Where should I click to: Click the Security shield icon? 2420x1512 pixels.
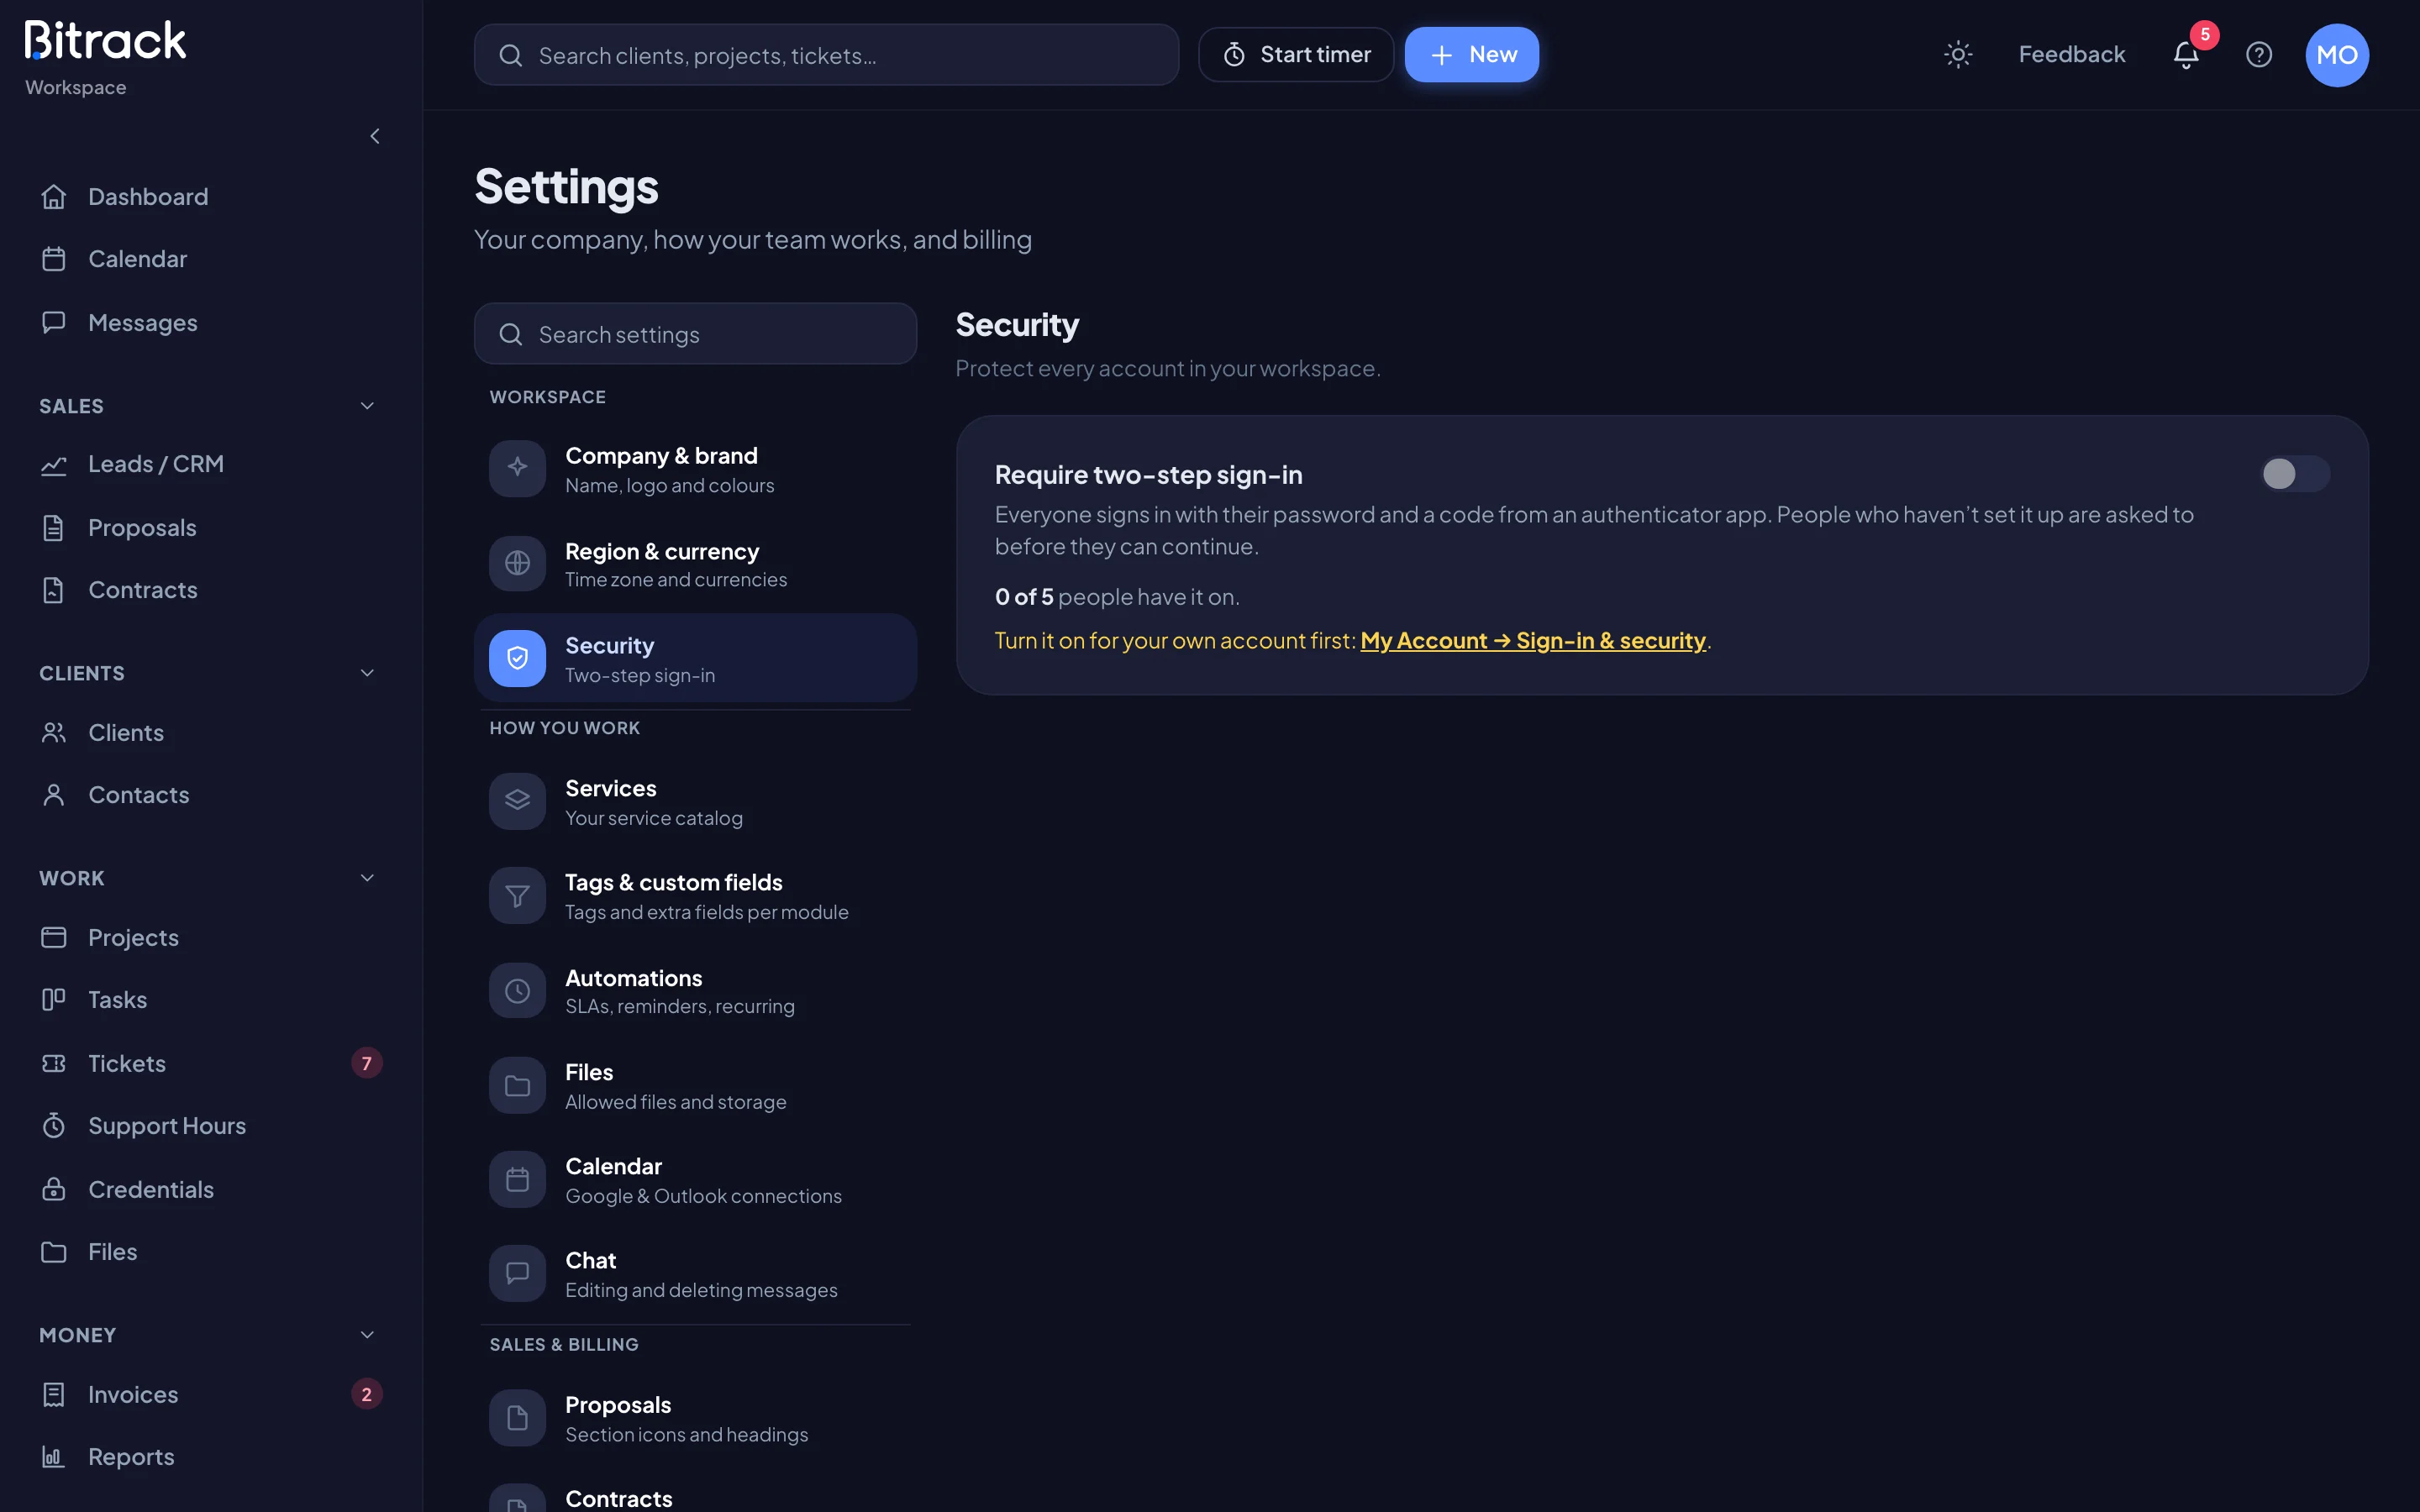517,658
